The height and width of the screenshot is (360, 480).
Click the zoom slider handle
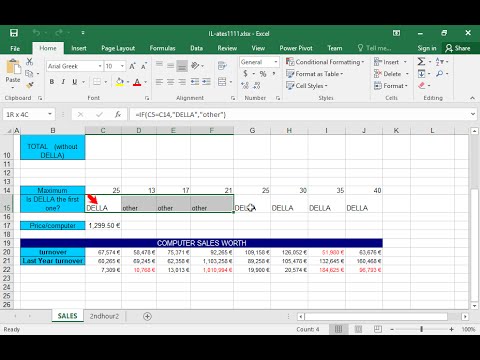(x=422, y=329)
